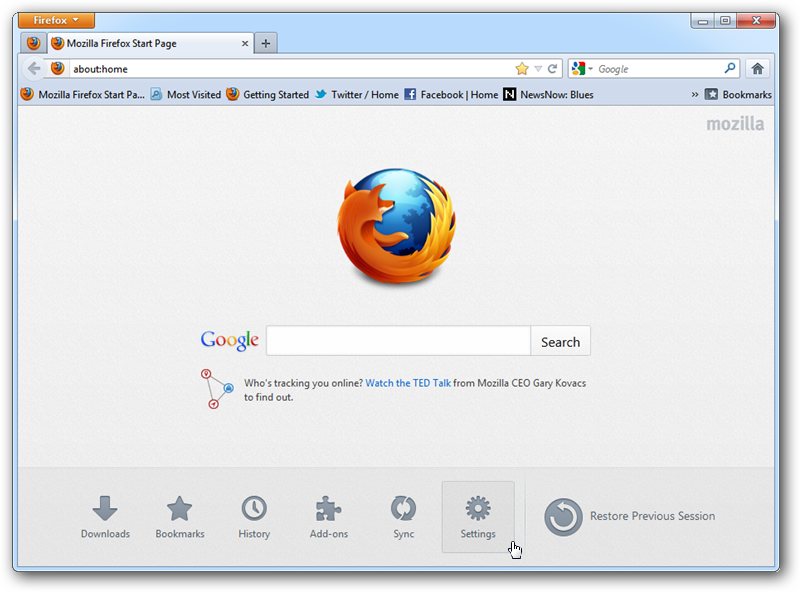Open Settings from the bottom launcher
This screenshot has height=592, width=800.
point(478,517)
